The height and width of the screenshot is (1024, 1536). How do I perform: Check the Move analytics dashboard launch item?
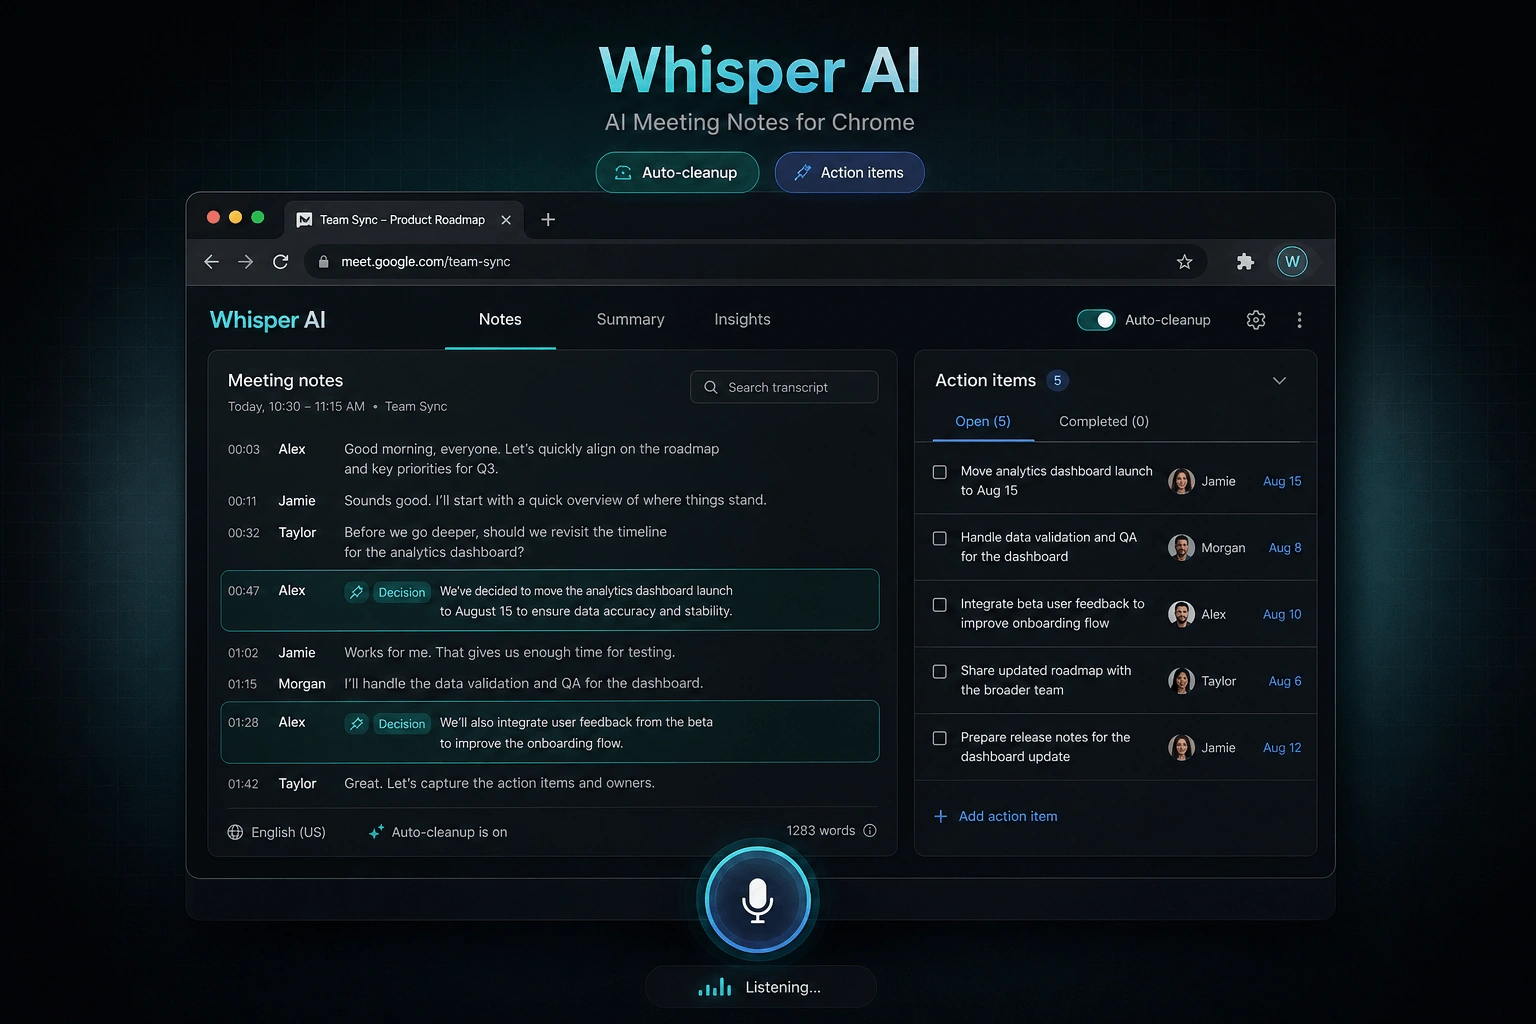coord(940,472)
